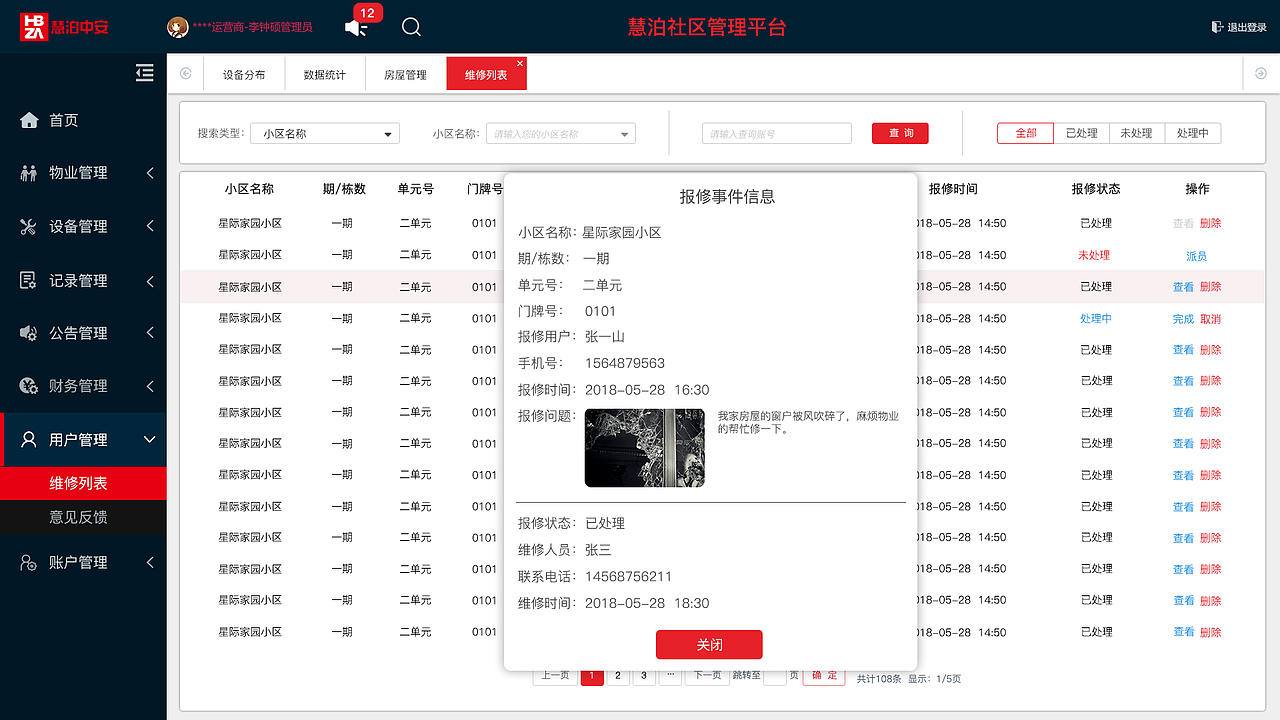Collapse the sidebar using the hamburger icon
Screen dimensions: 1280x720
pyautogui.click(x=145, y=72)
